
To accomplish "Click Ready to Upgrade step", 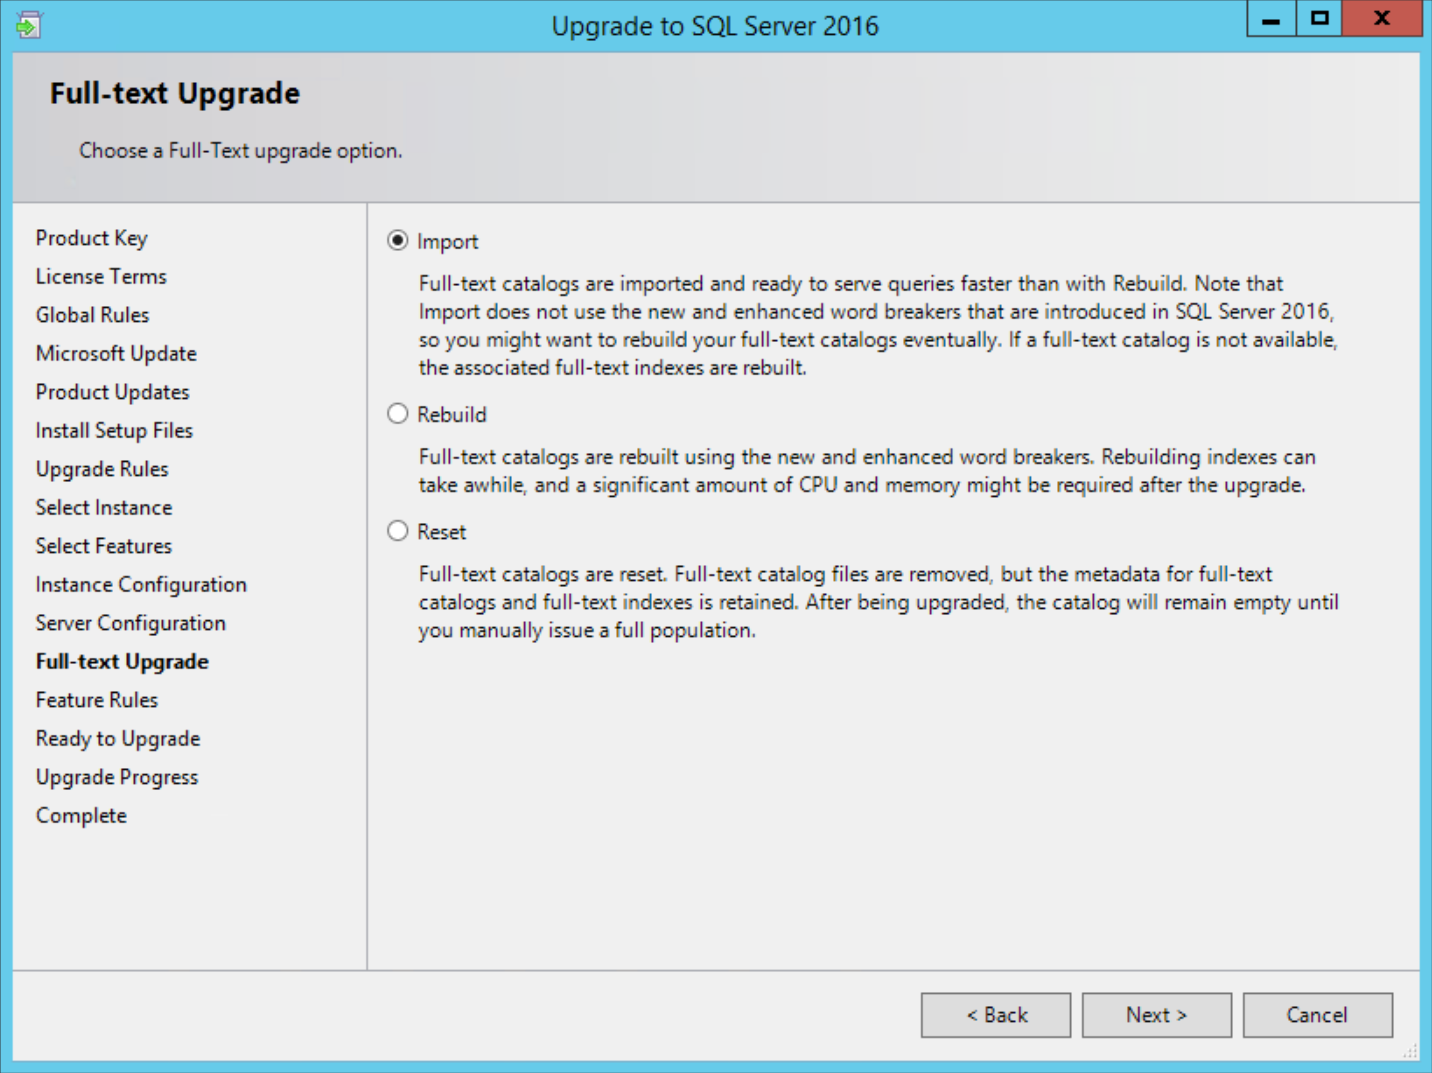I will pos(118,738).
